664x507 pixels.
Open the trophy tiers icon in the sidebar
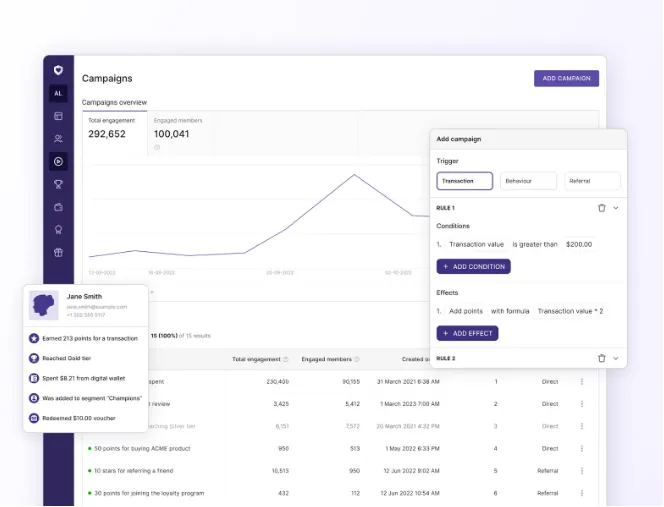coord(58,184)
